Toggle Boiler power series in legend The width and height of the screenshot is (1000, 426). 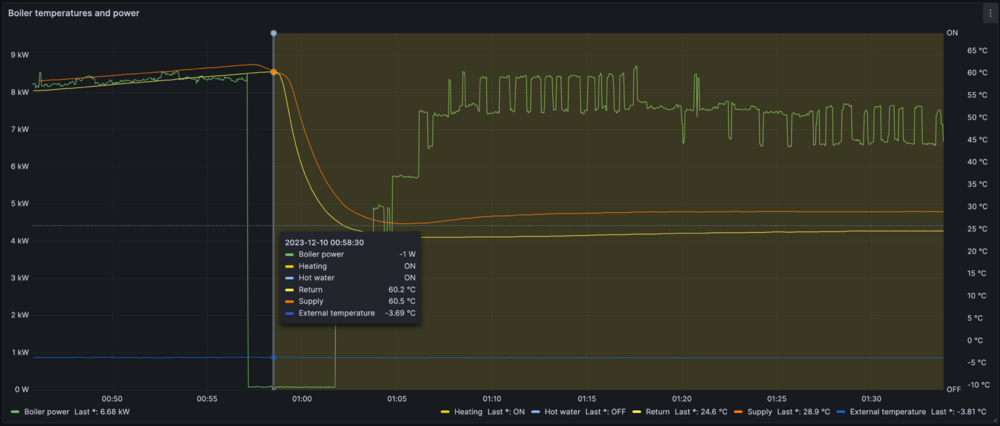(47, 411)
